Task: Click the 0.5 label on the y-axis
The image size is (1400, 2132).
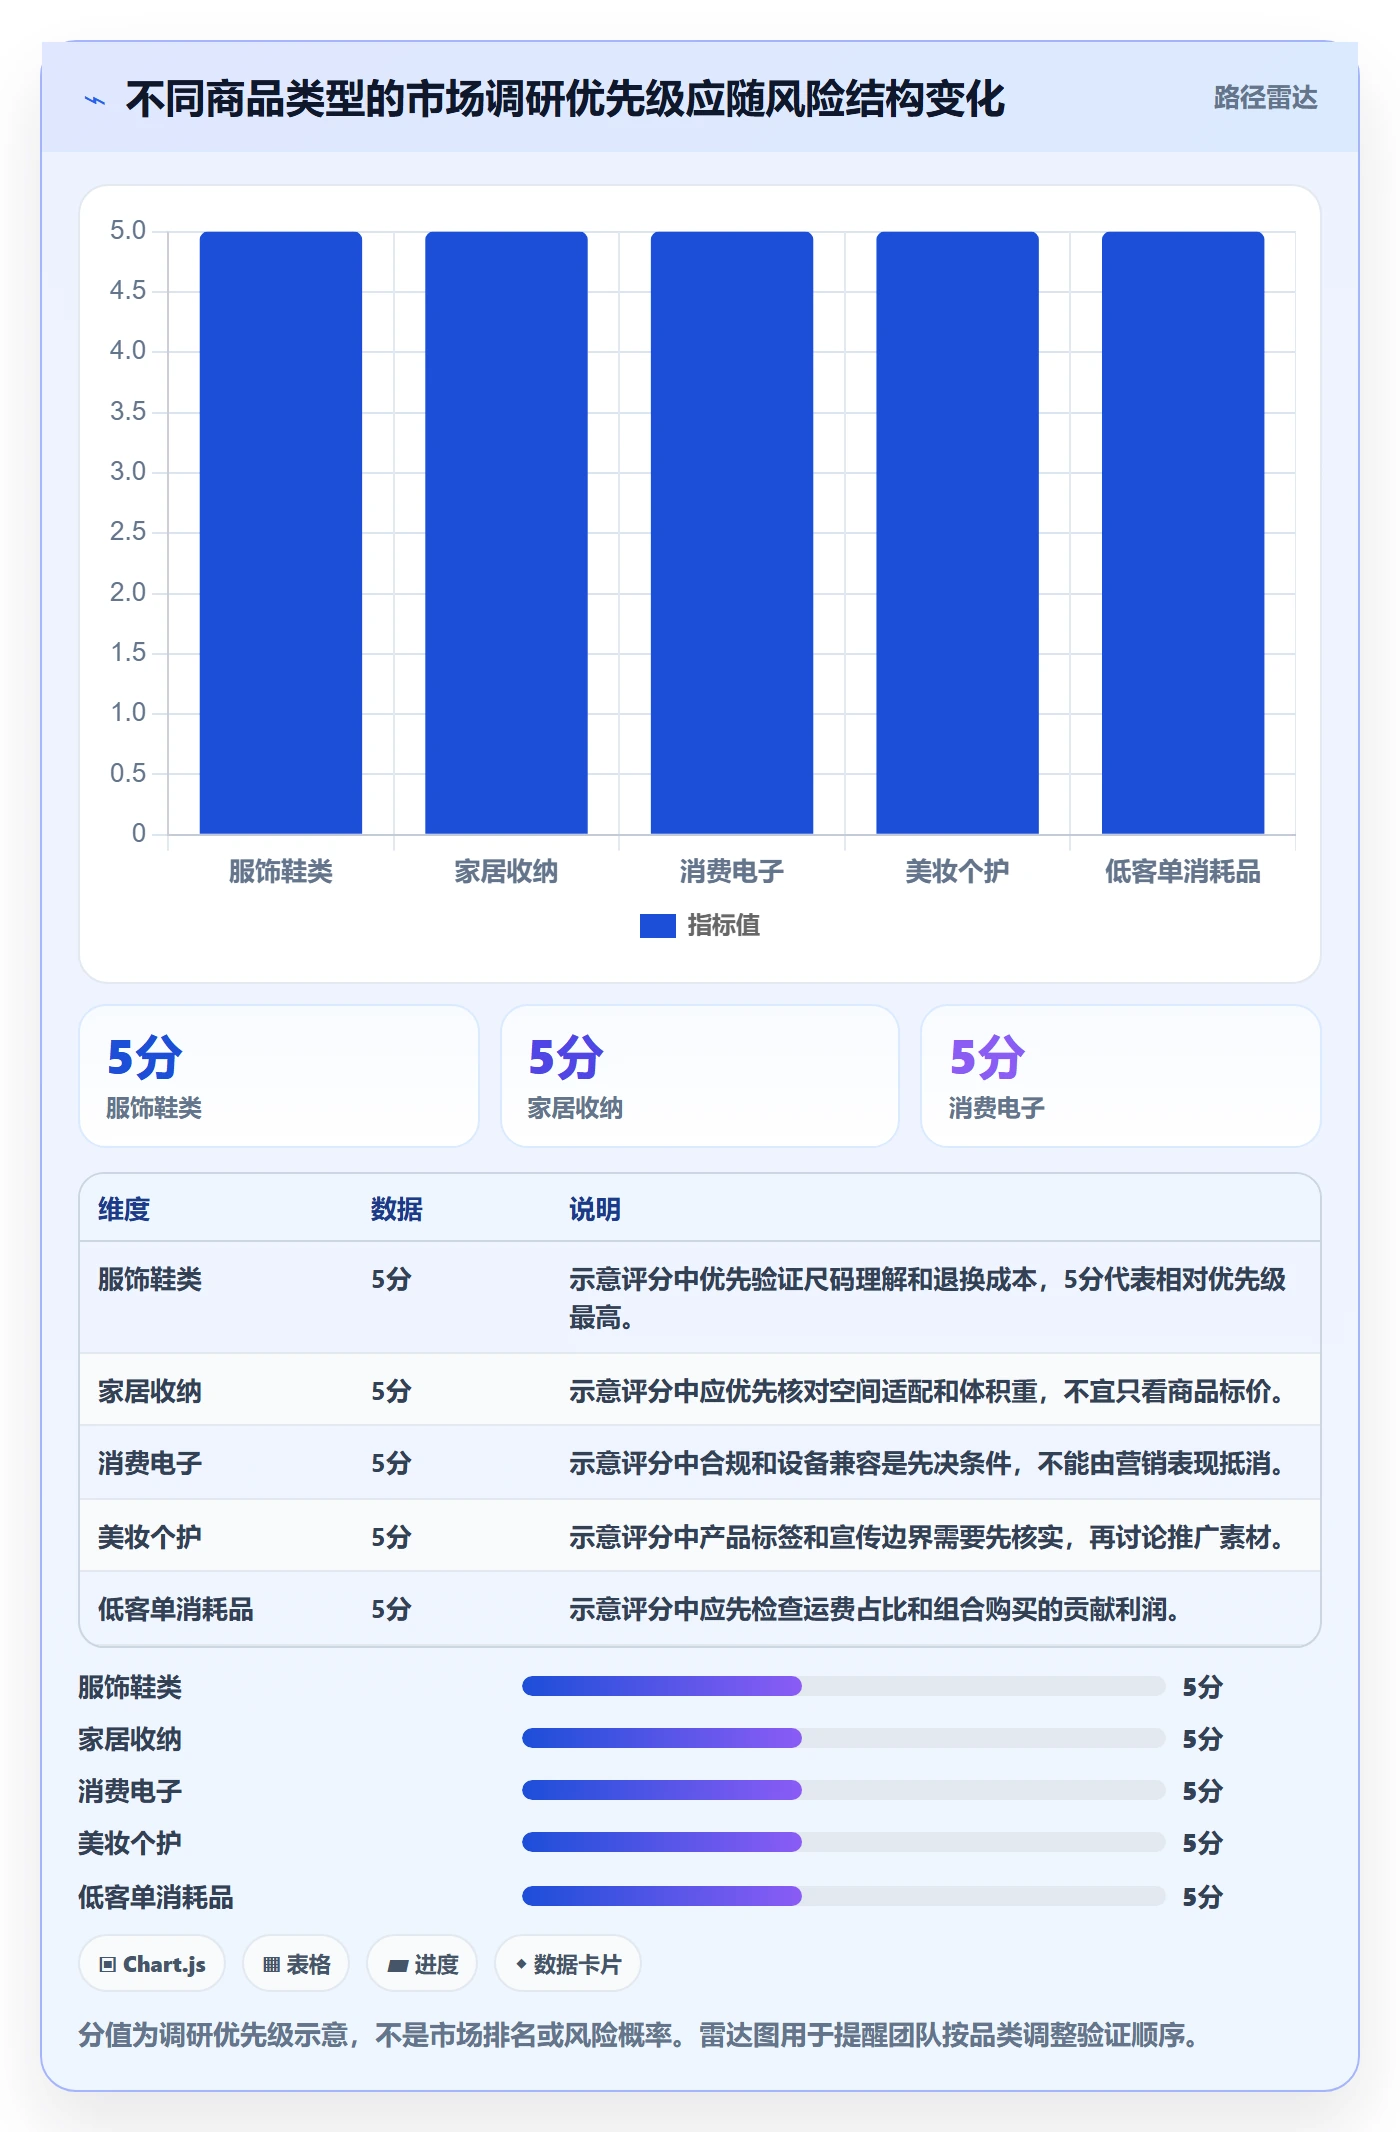Action: point(128,773)
